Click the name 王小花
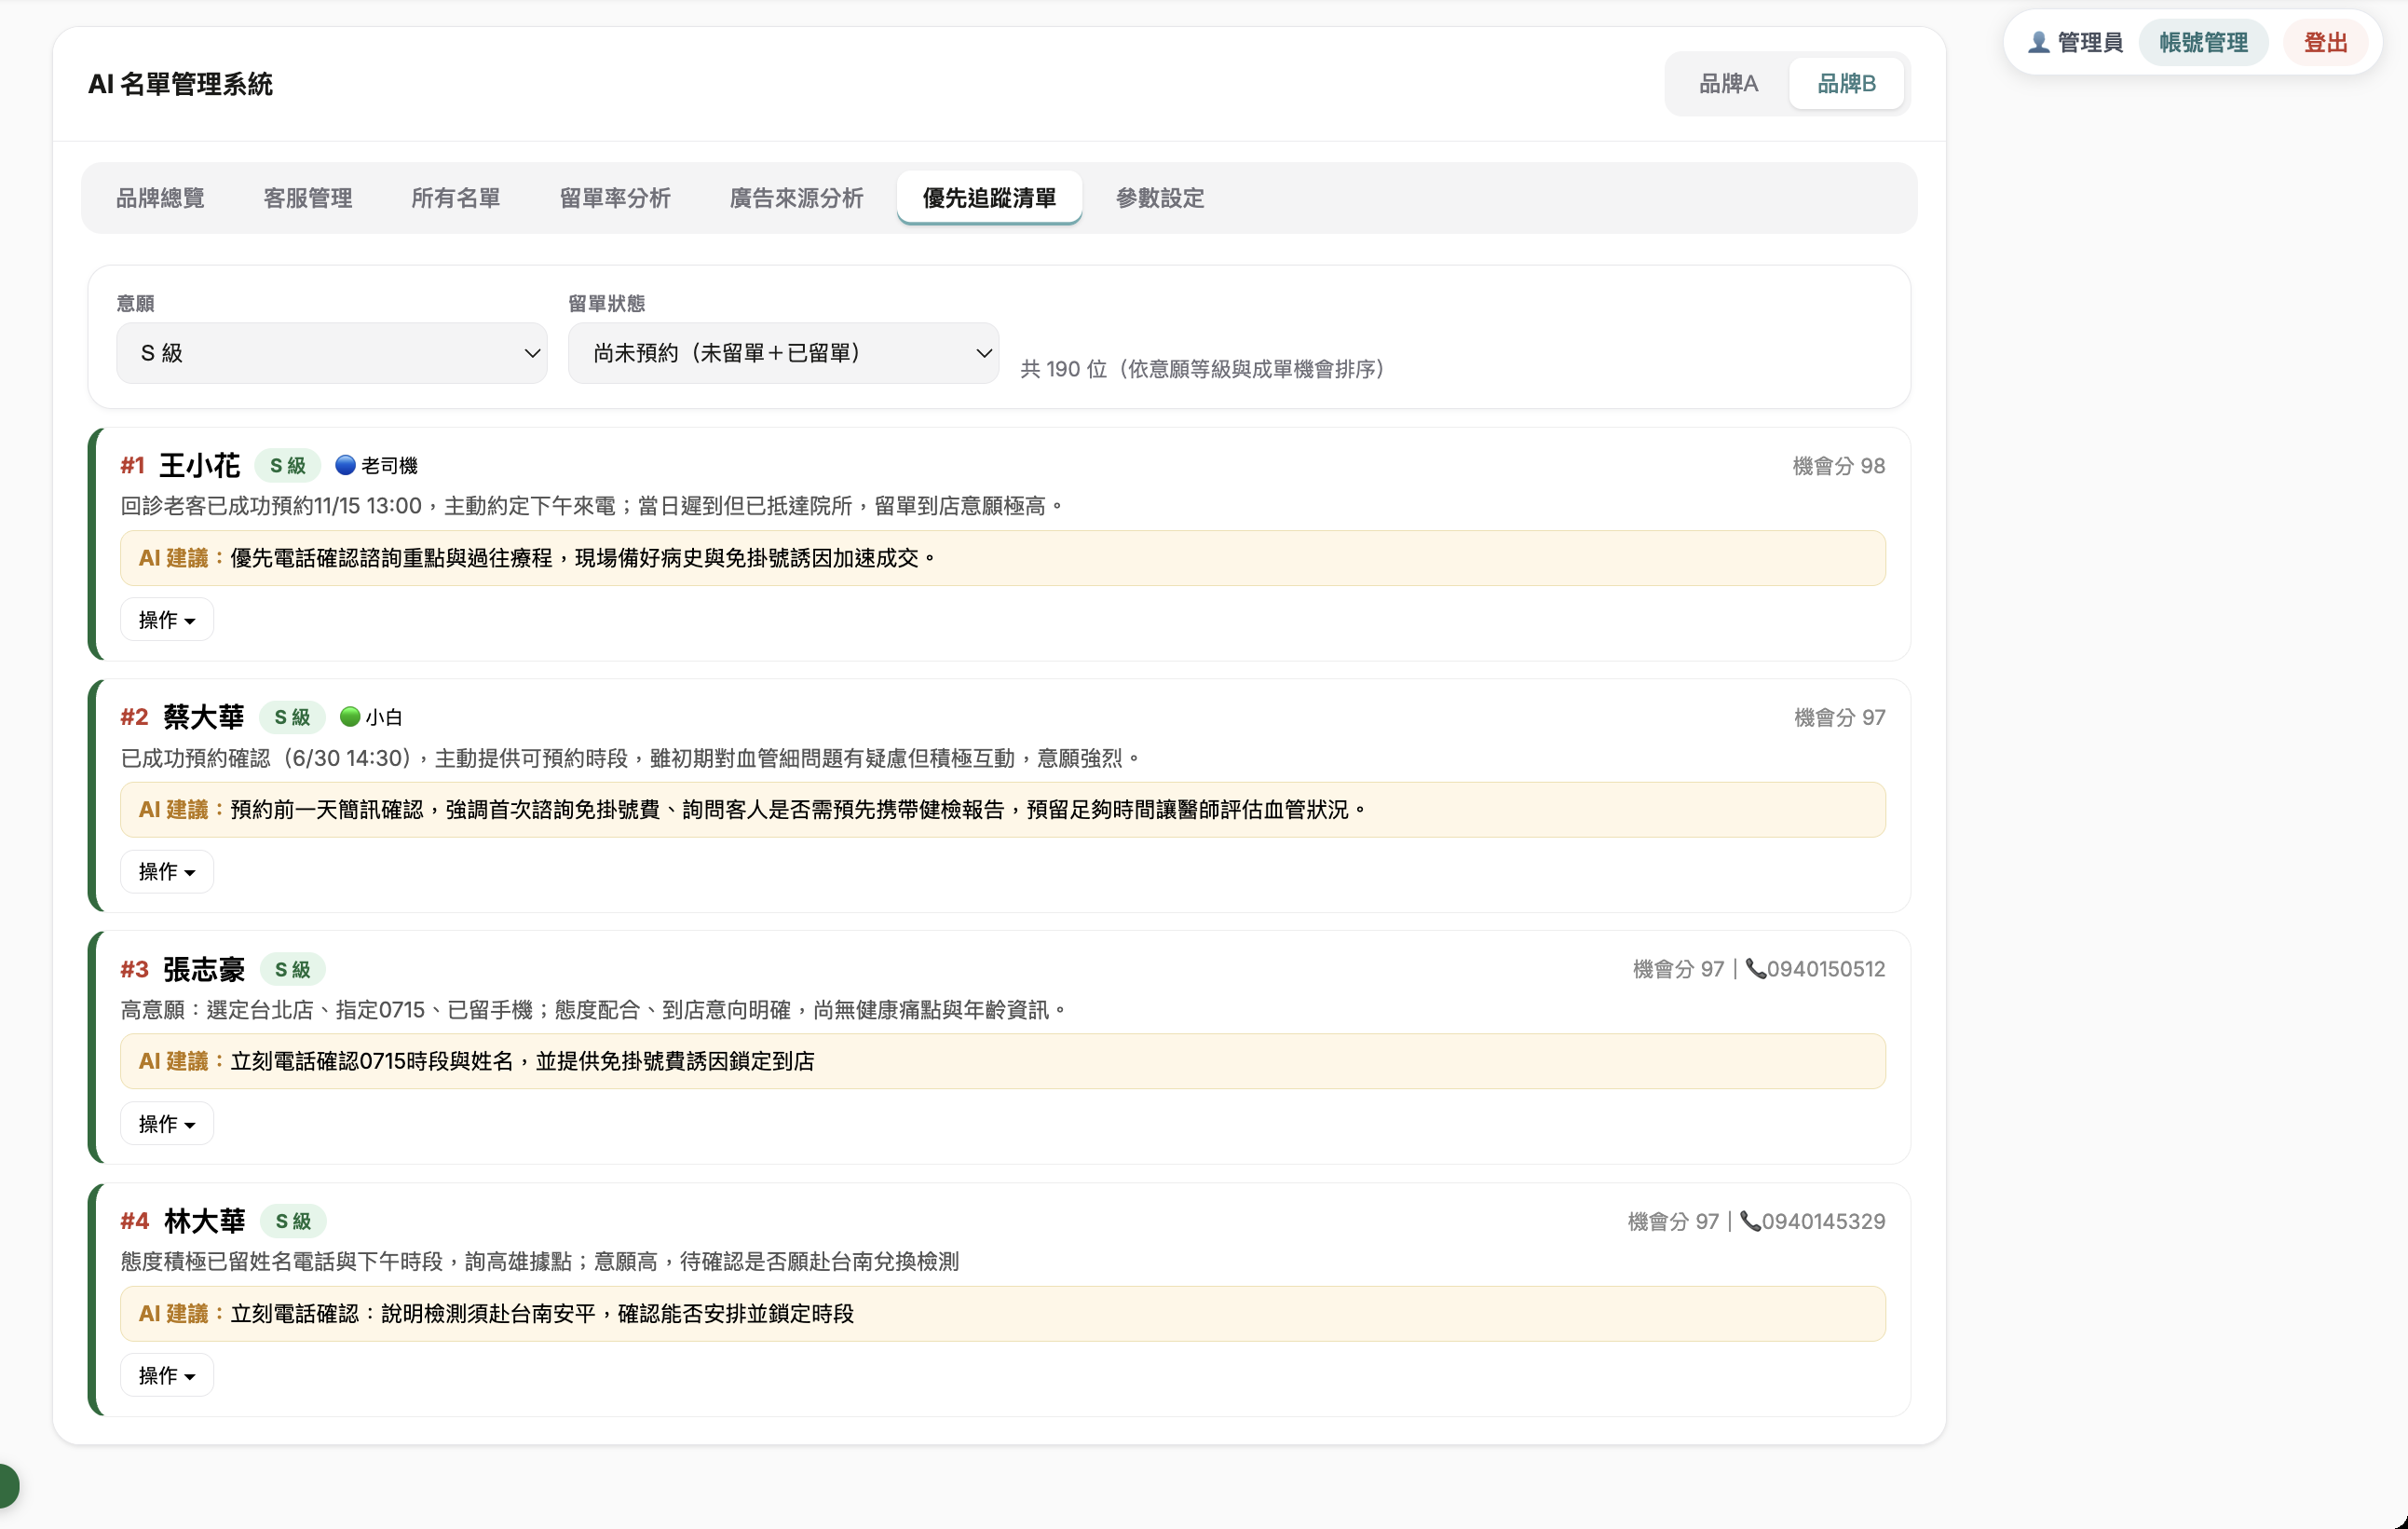Viewport: 2408px width, 1529px height. (x=200, y=465)
